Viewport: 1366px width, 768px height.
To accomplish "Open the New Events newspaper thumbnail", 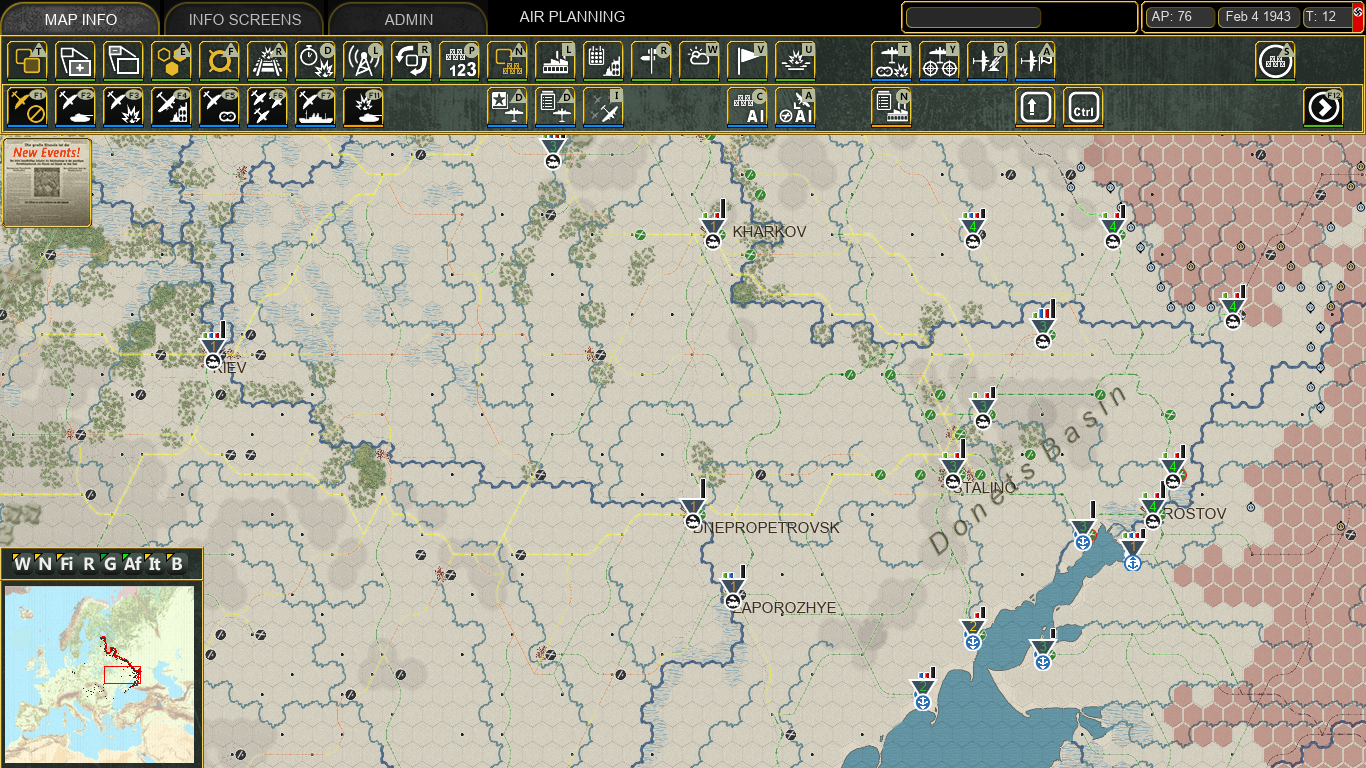I will [47, 183].
